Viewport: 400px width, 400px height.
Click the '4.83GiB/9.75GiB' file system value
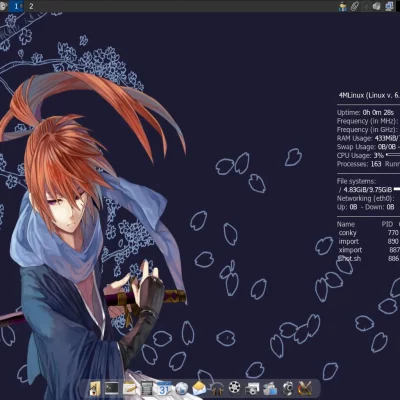(x=368, y=190)
